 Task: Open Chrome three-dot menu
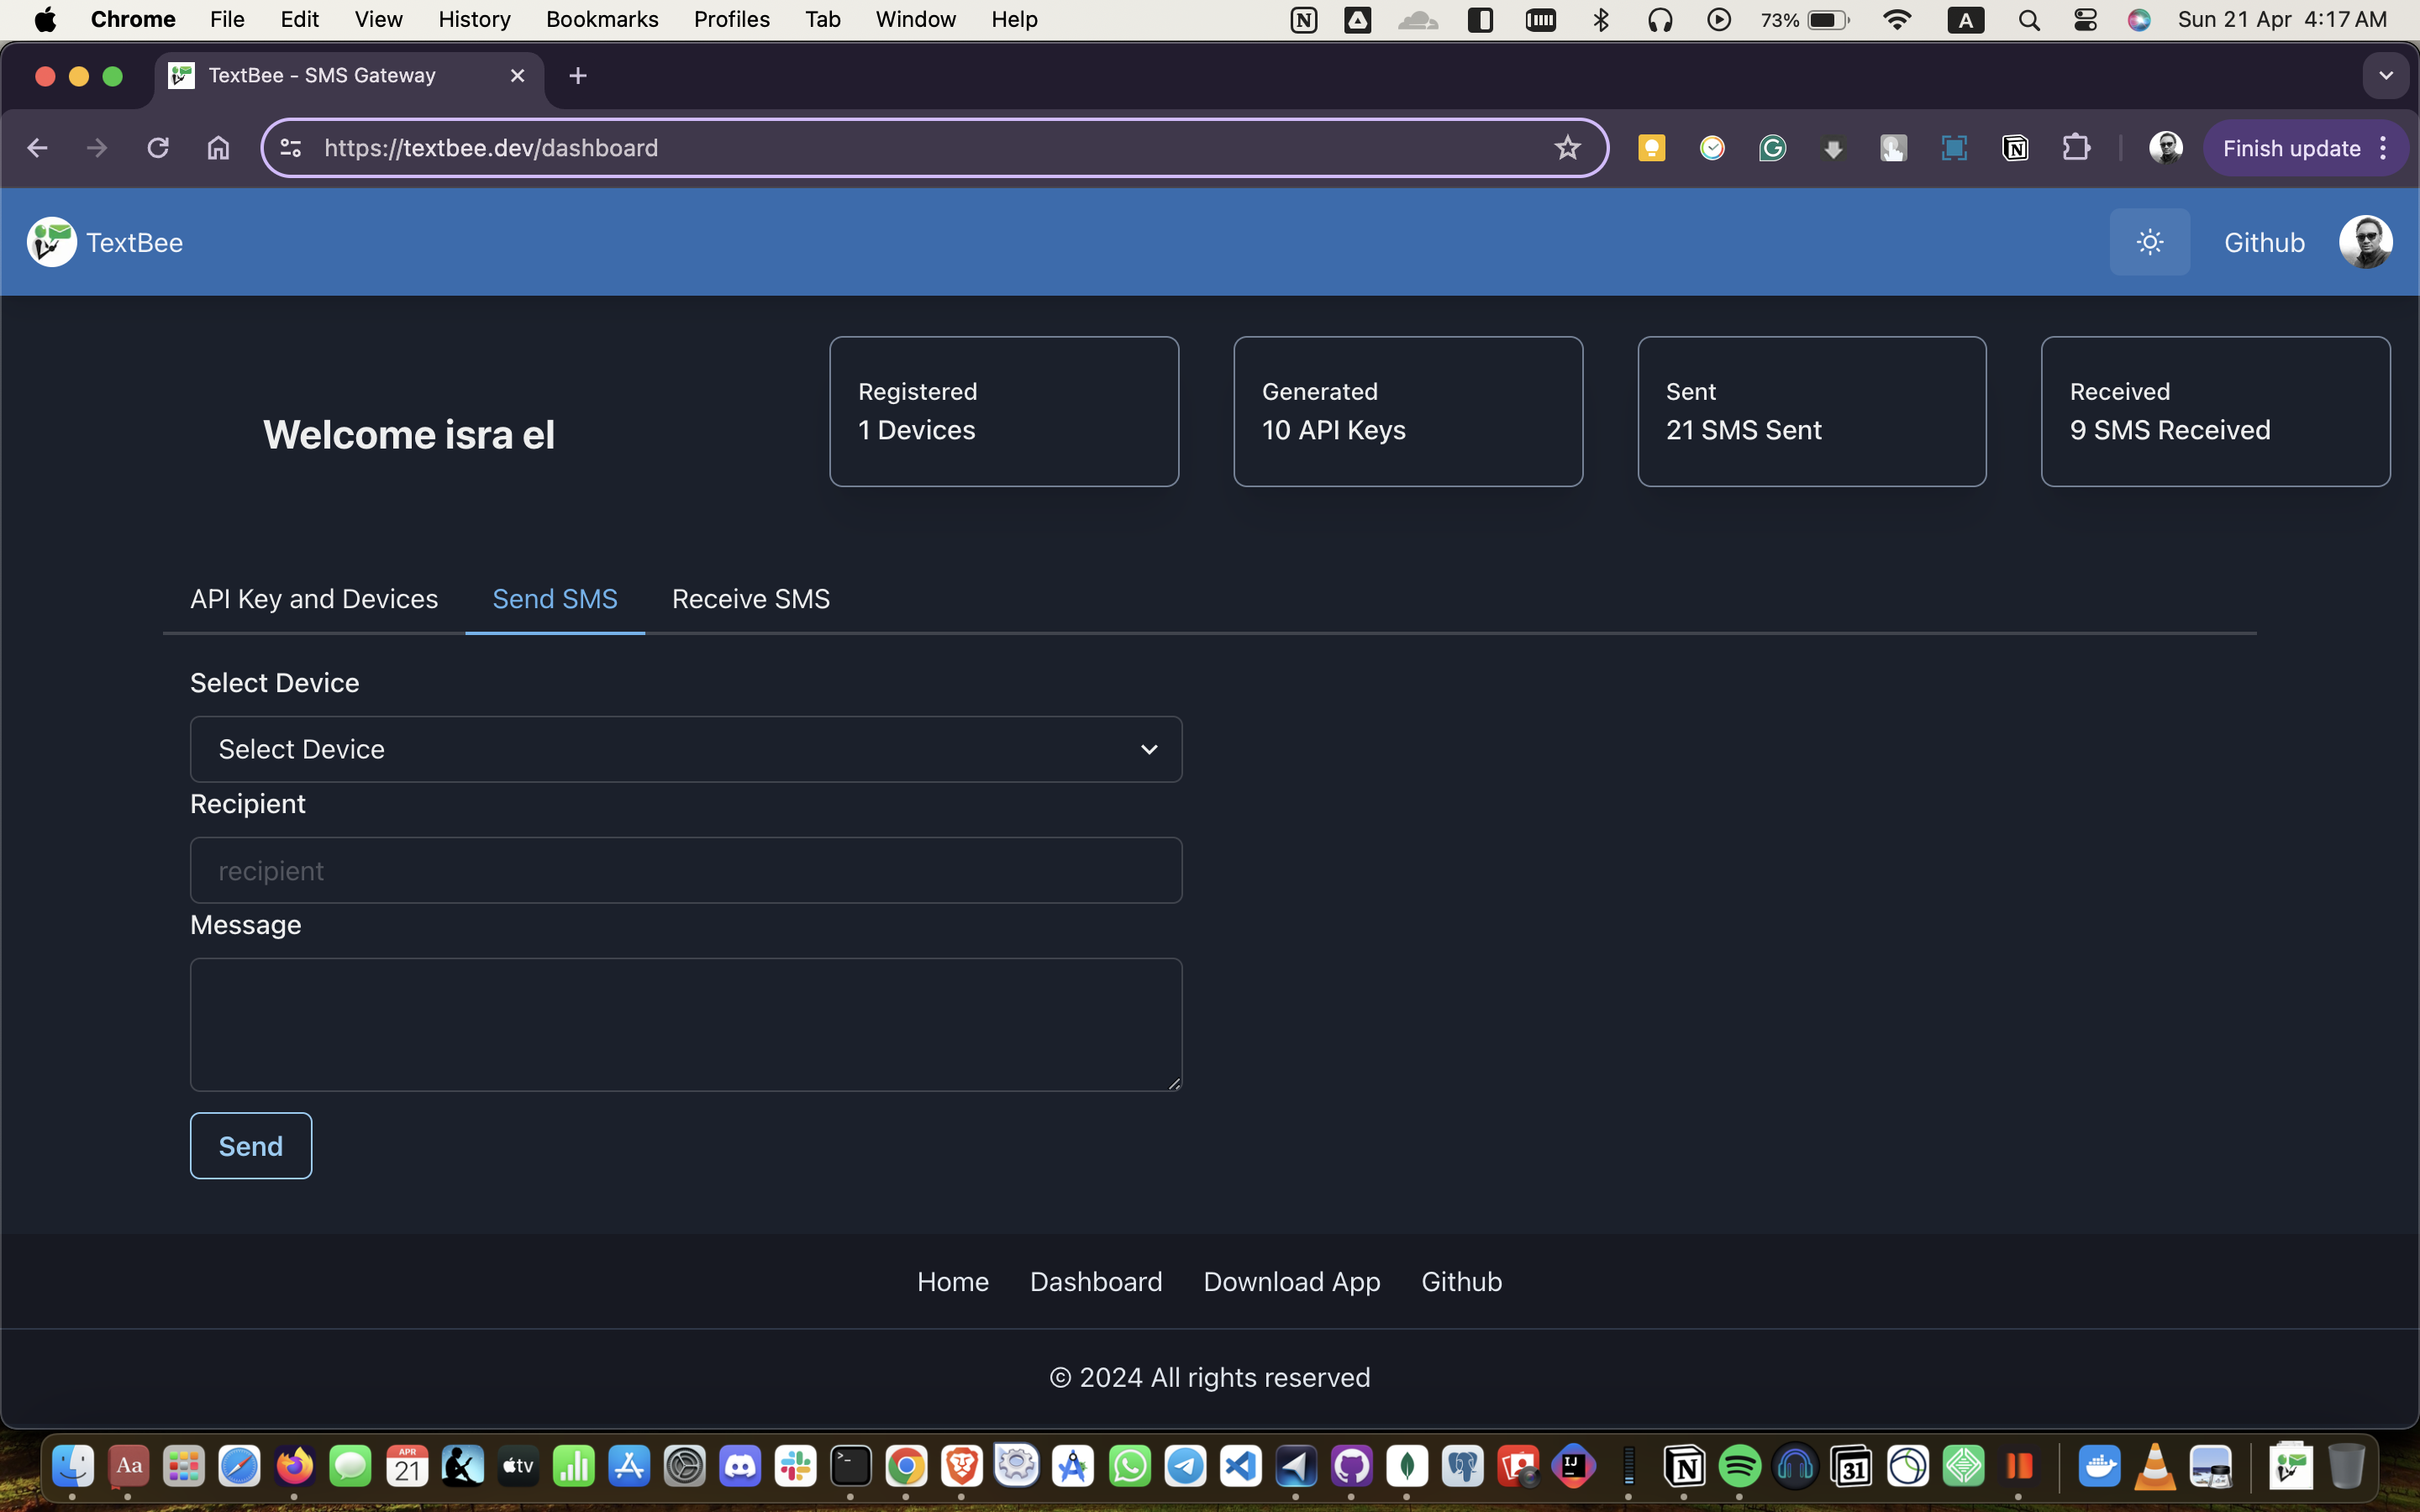click(2384, 148)
